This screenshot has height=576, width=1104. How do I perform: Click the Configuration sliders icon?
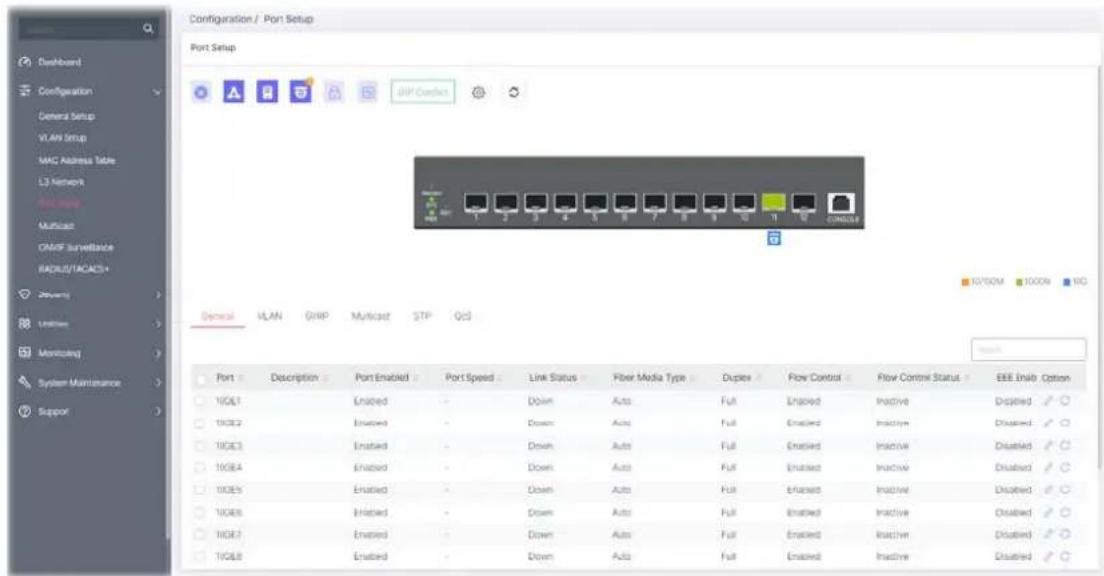23,91
